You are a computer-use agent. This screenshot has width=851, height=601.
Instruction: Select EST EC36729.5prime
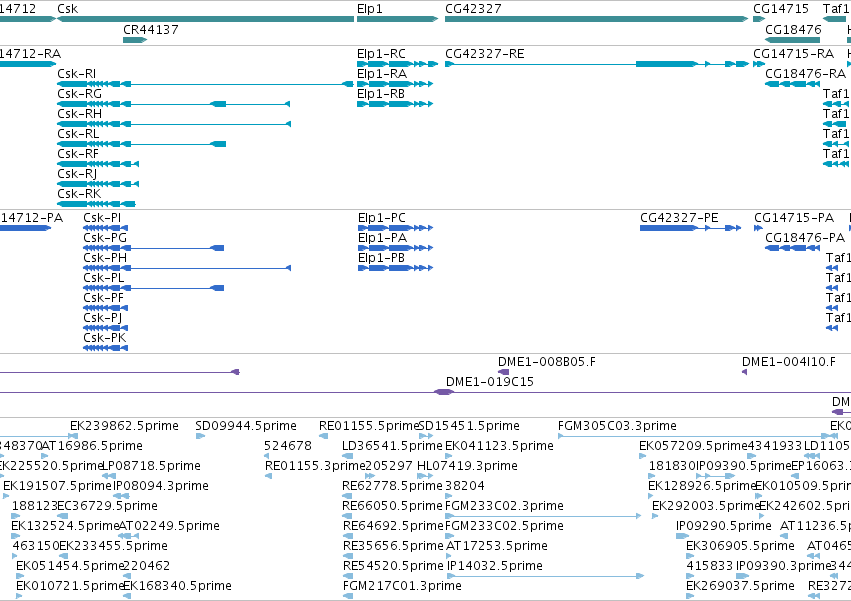pos(107,506)
